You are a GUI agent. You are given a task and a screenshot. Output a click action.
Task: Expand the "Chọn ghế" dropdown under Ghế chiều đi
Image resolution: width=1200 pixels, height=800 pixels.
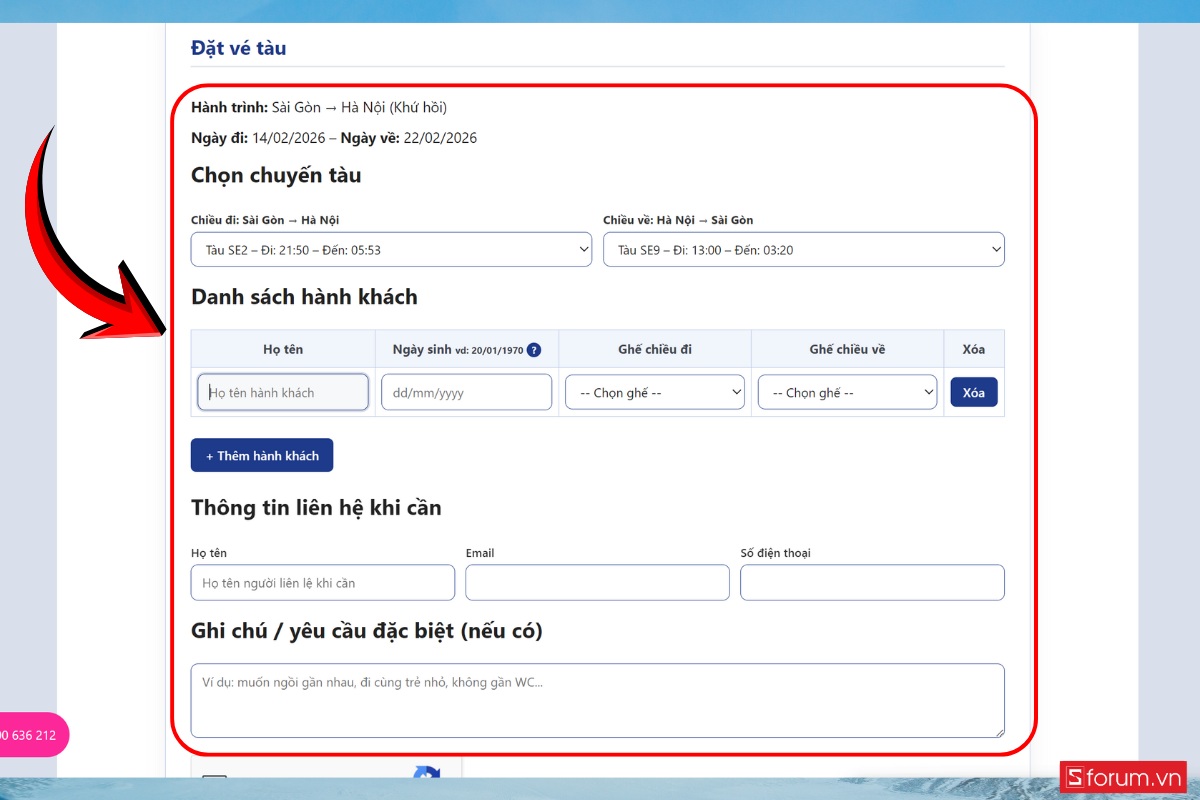(x=654, y=392)
